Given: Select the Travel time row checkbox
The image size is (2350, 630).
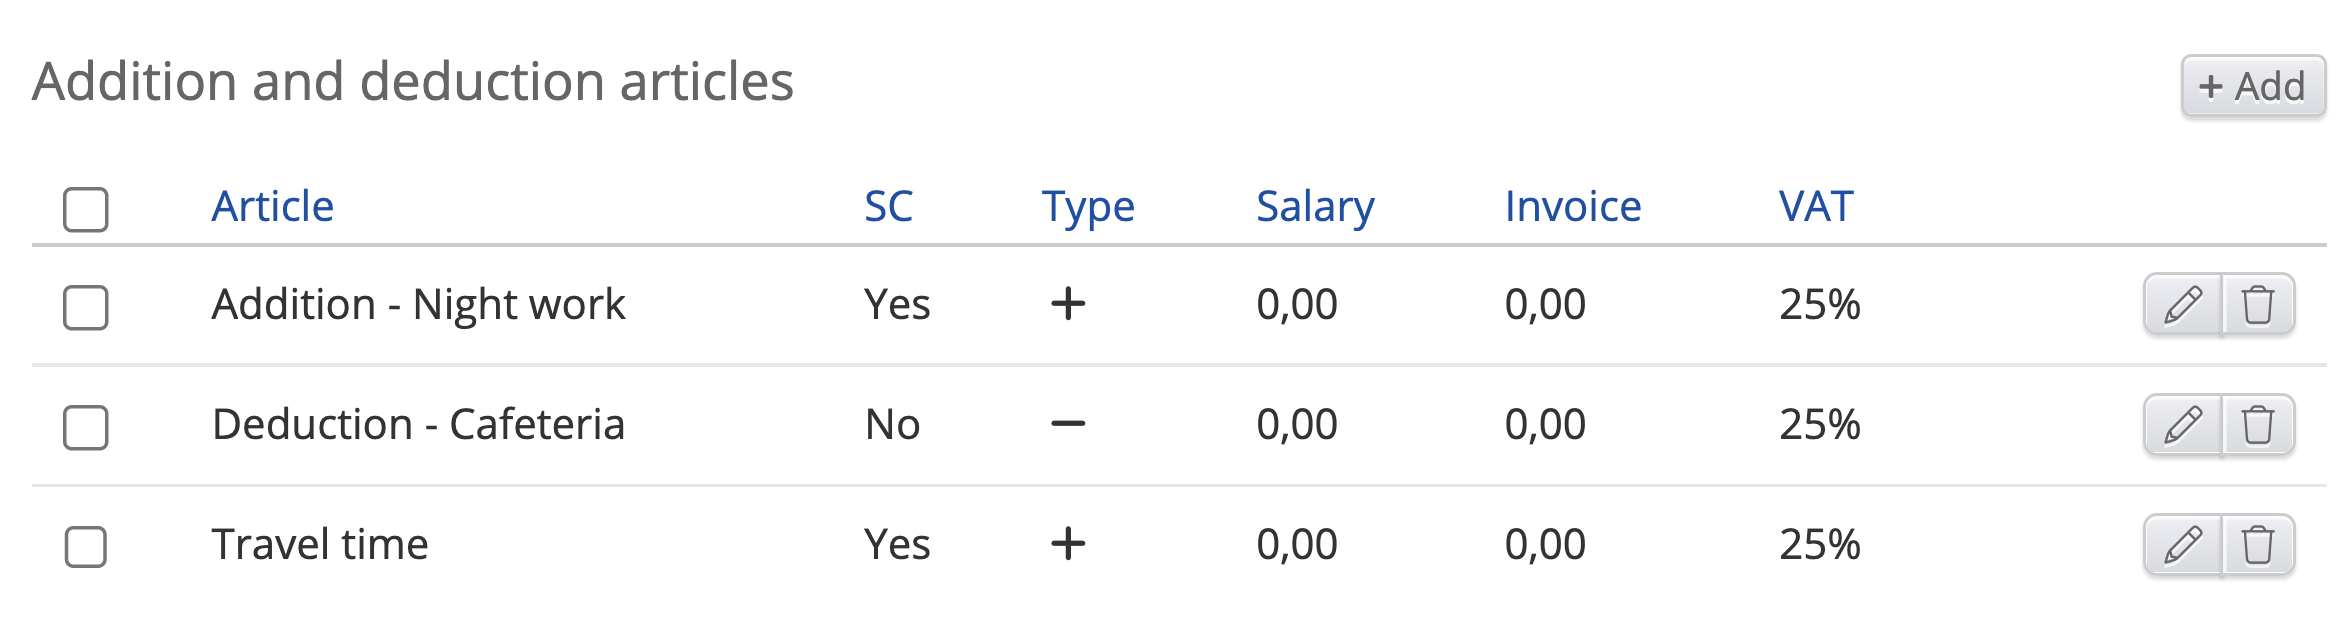Looking at the screenshot, I should [86, 547].
